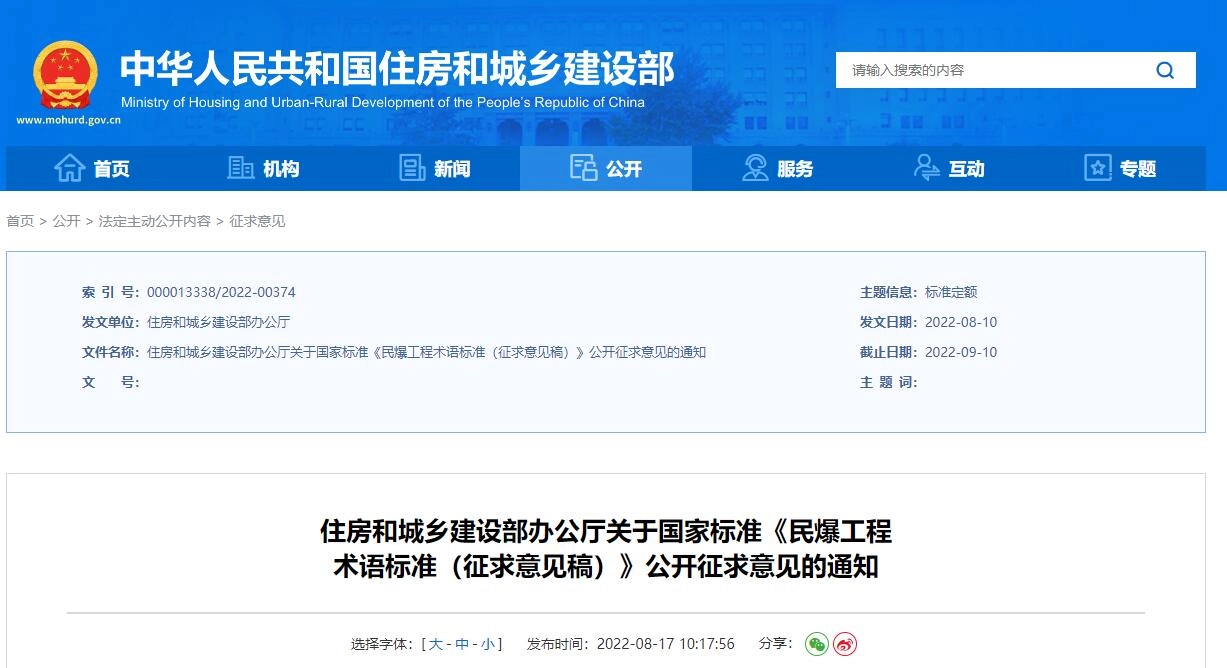
Task: Click the 服务 services icon
Action: 753,168
